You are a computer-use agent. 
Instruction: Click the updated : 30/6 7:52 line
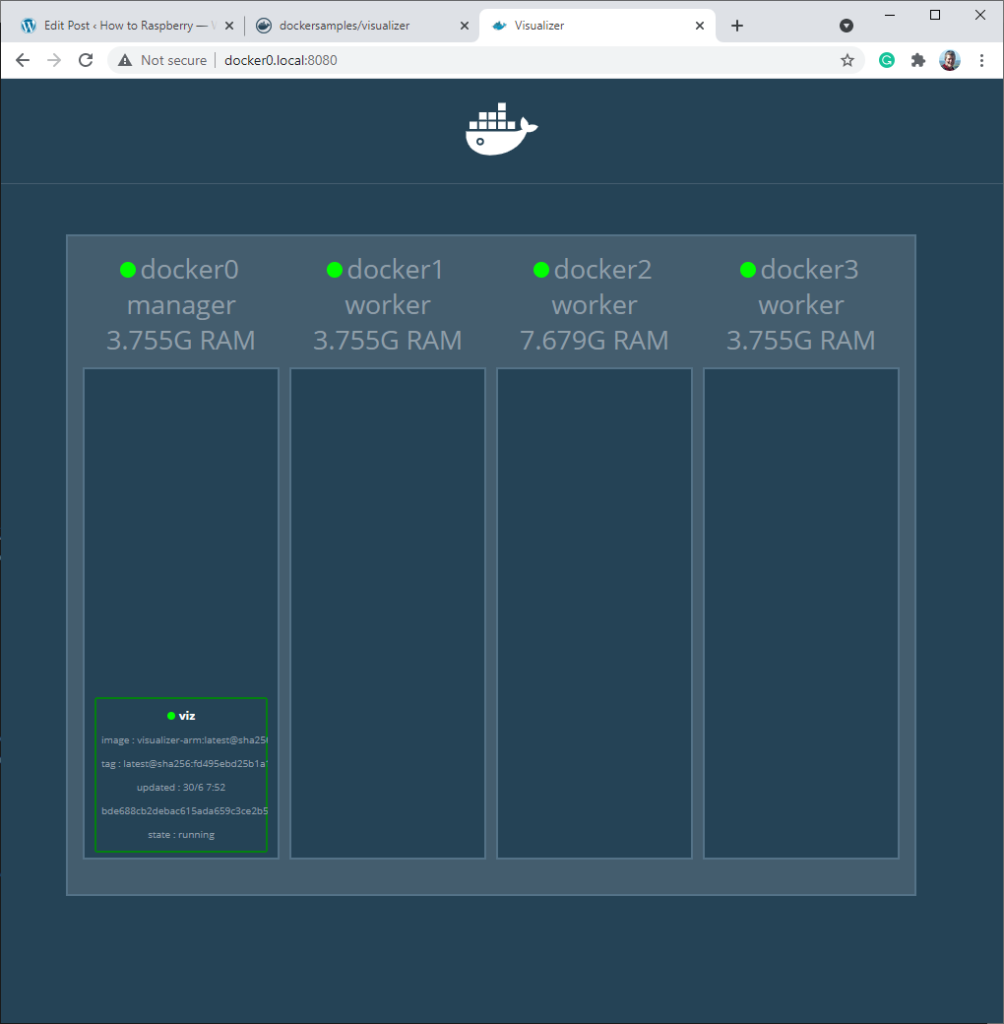click(181, 788)
